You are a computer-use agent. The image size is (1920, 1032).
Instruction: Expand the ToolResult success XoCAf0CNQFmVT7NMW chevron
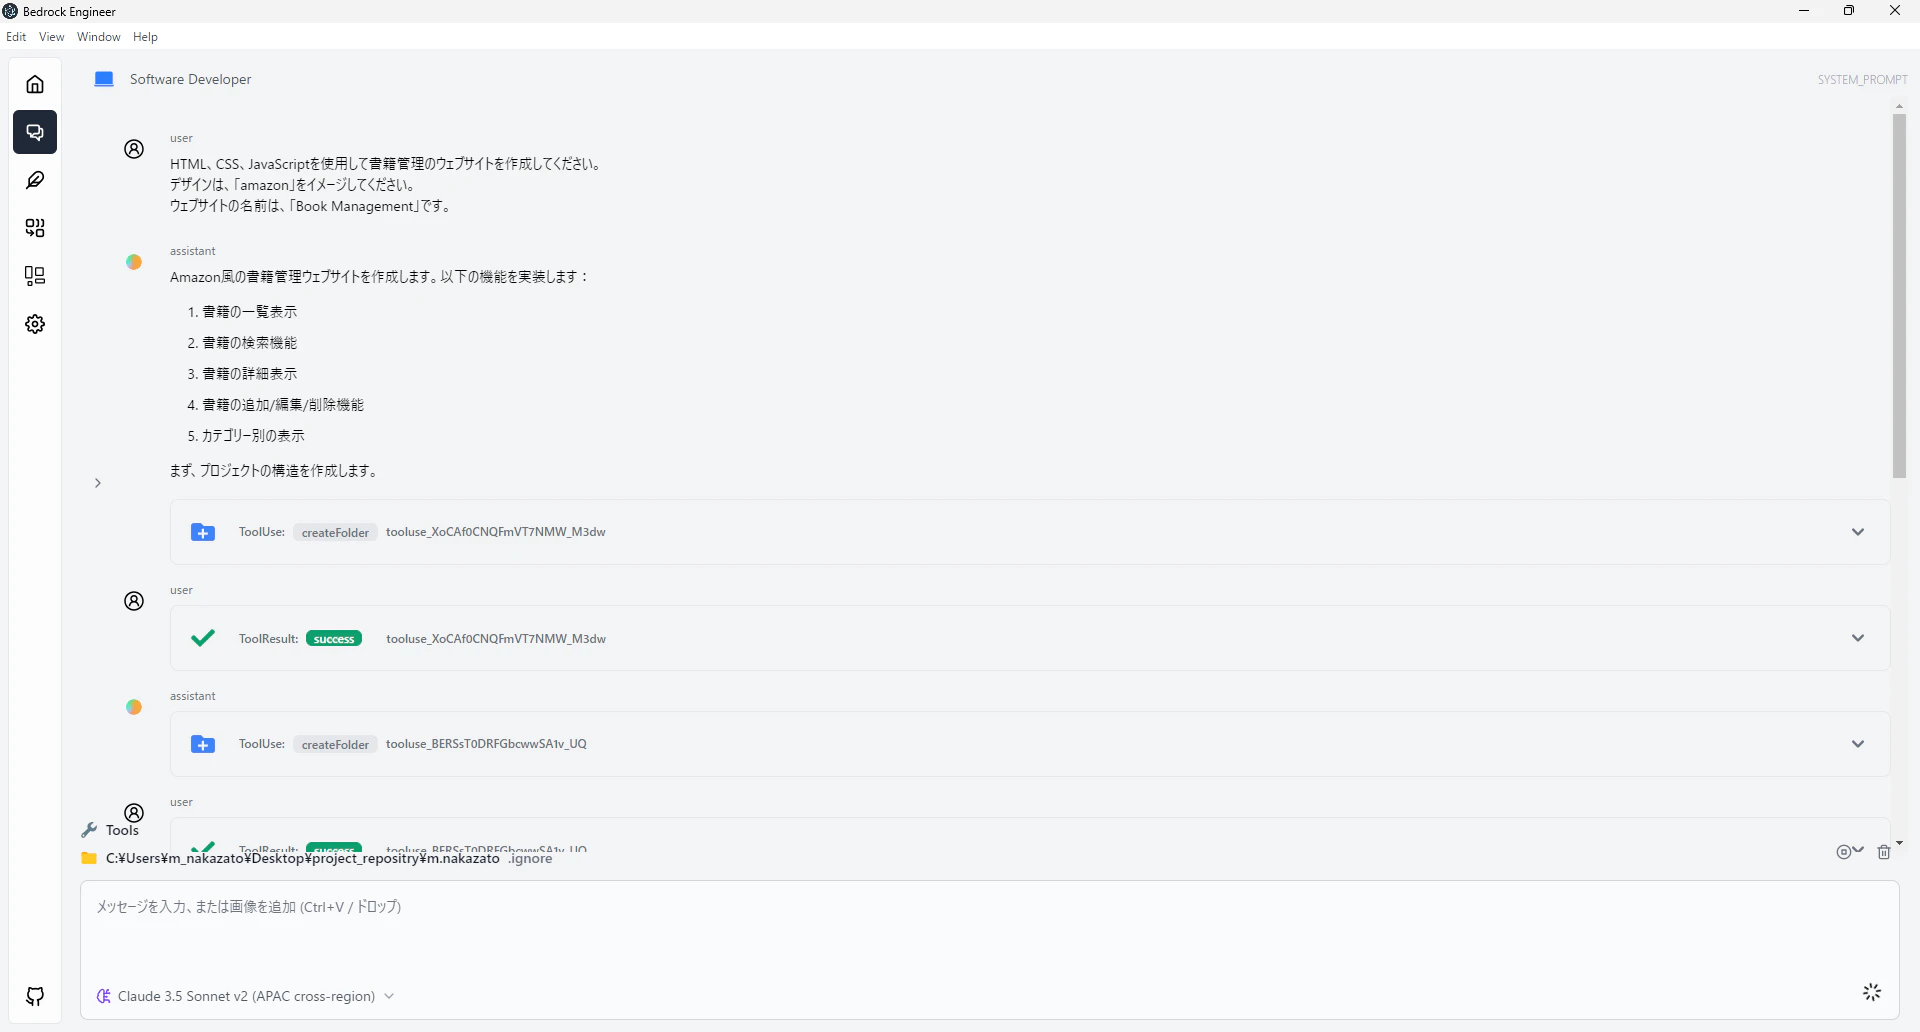click(x=1858, y=638)
